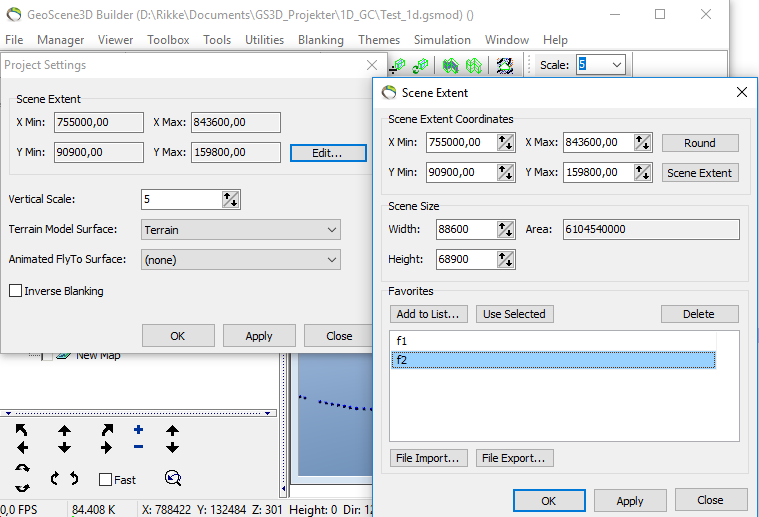Close the Scene Extent dialog with X
This screenshot has height=517, width=759.
742,92
